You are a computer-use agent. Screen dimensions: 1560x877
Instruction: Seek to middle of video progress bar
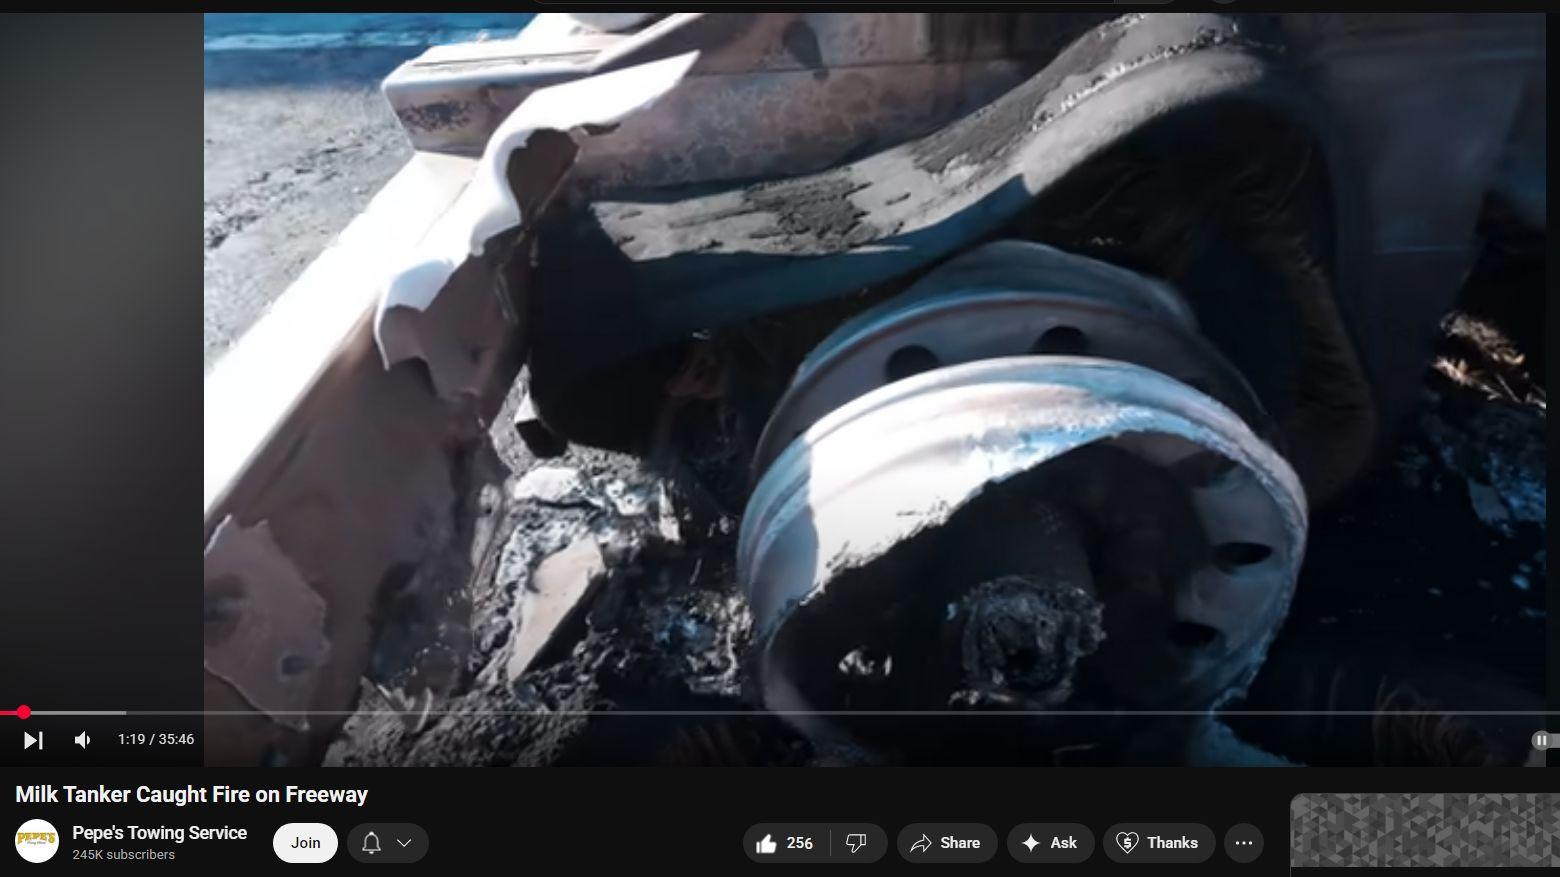[780, 713]
